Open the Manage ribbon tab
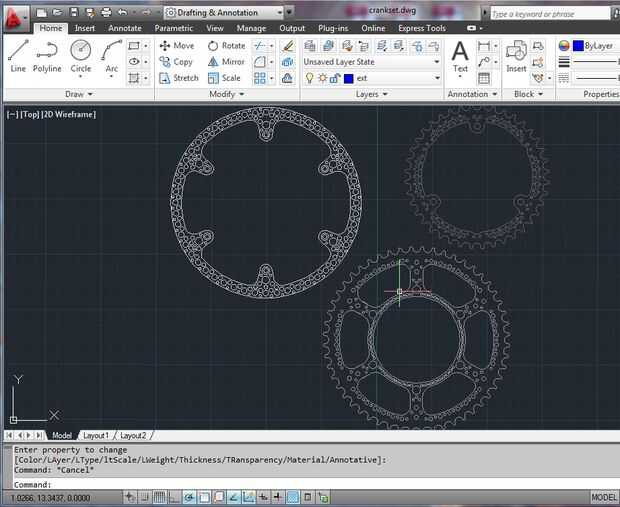The width and height of the screenshot is (620, 507). tap(251, 28)
